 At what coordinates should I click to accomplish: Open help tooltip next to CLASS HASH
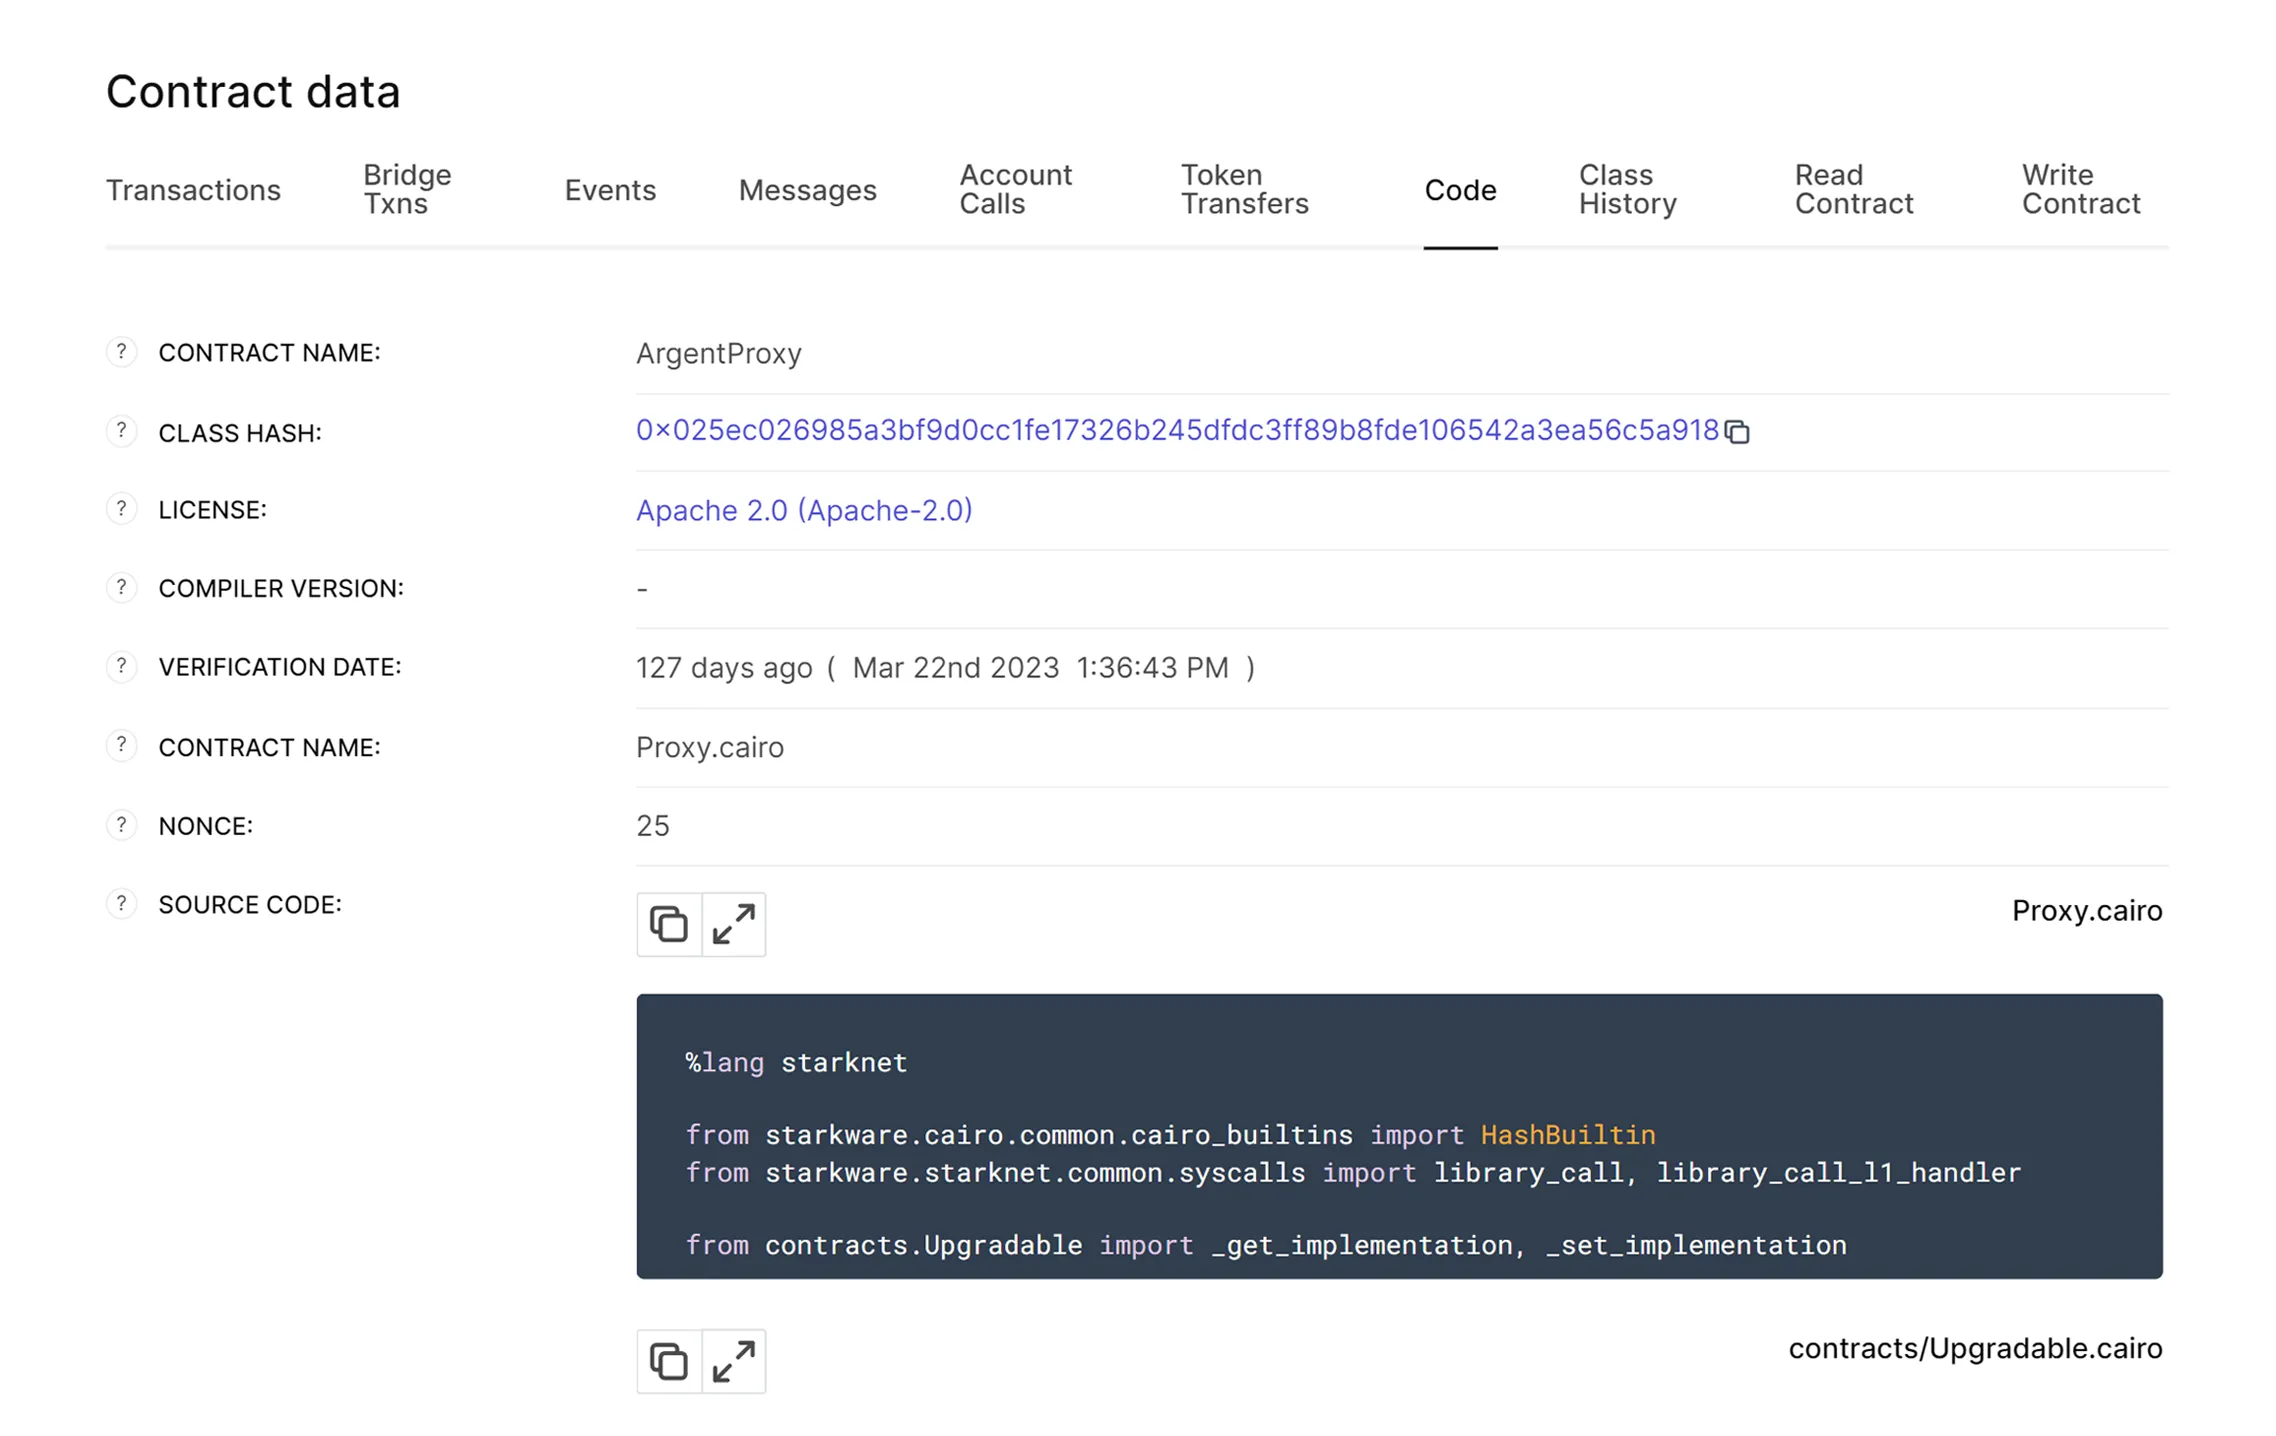[122, 431]
